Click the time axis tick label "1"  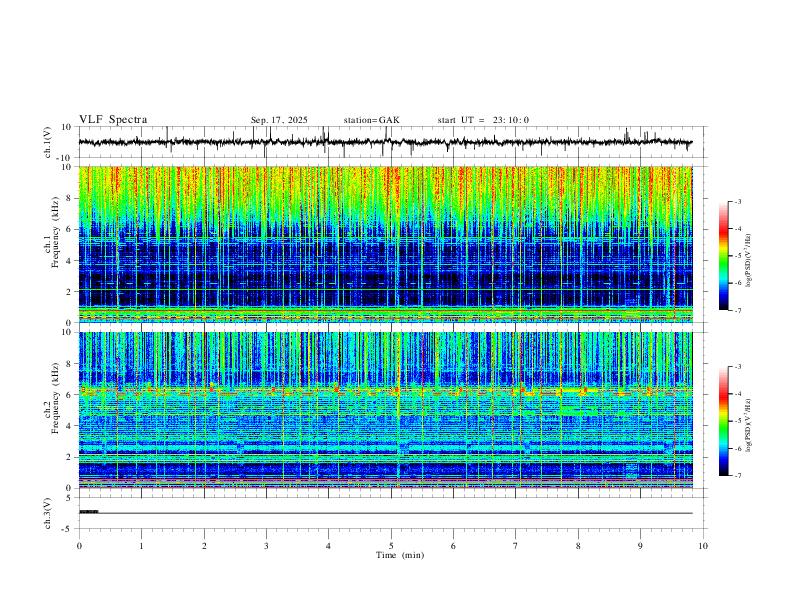[x=141, y=546]
